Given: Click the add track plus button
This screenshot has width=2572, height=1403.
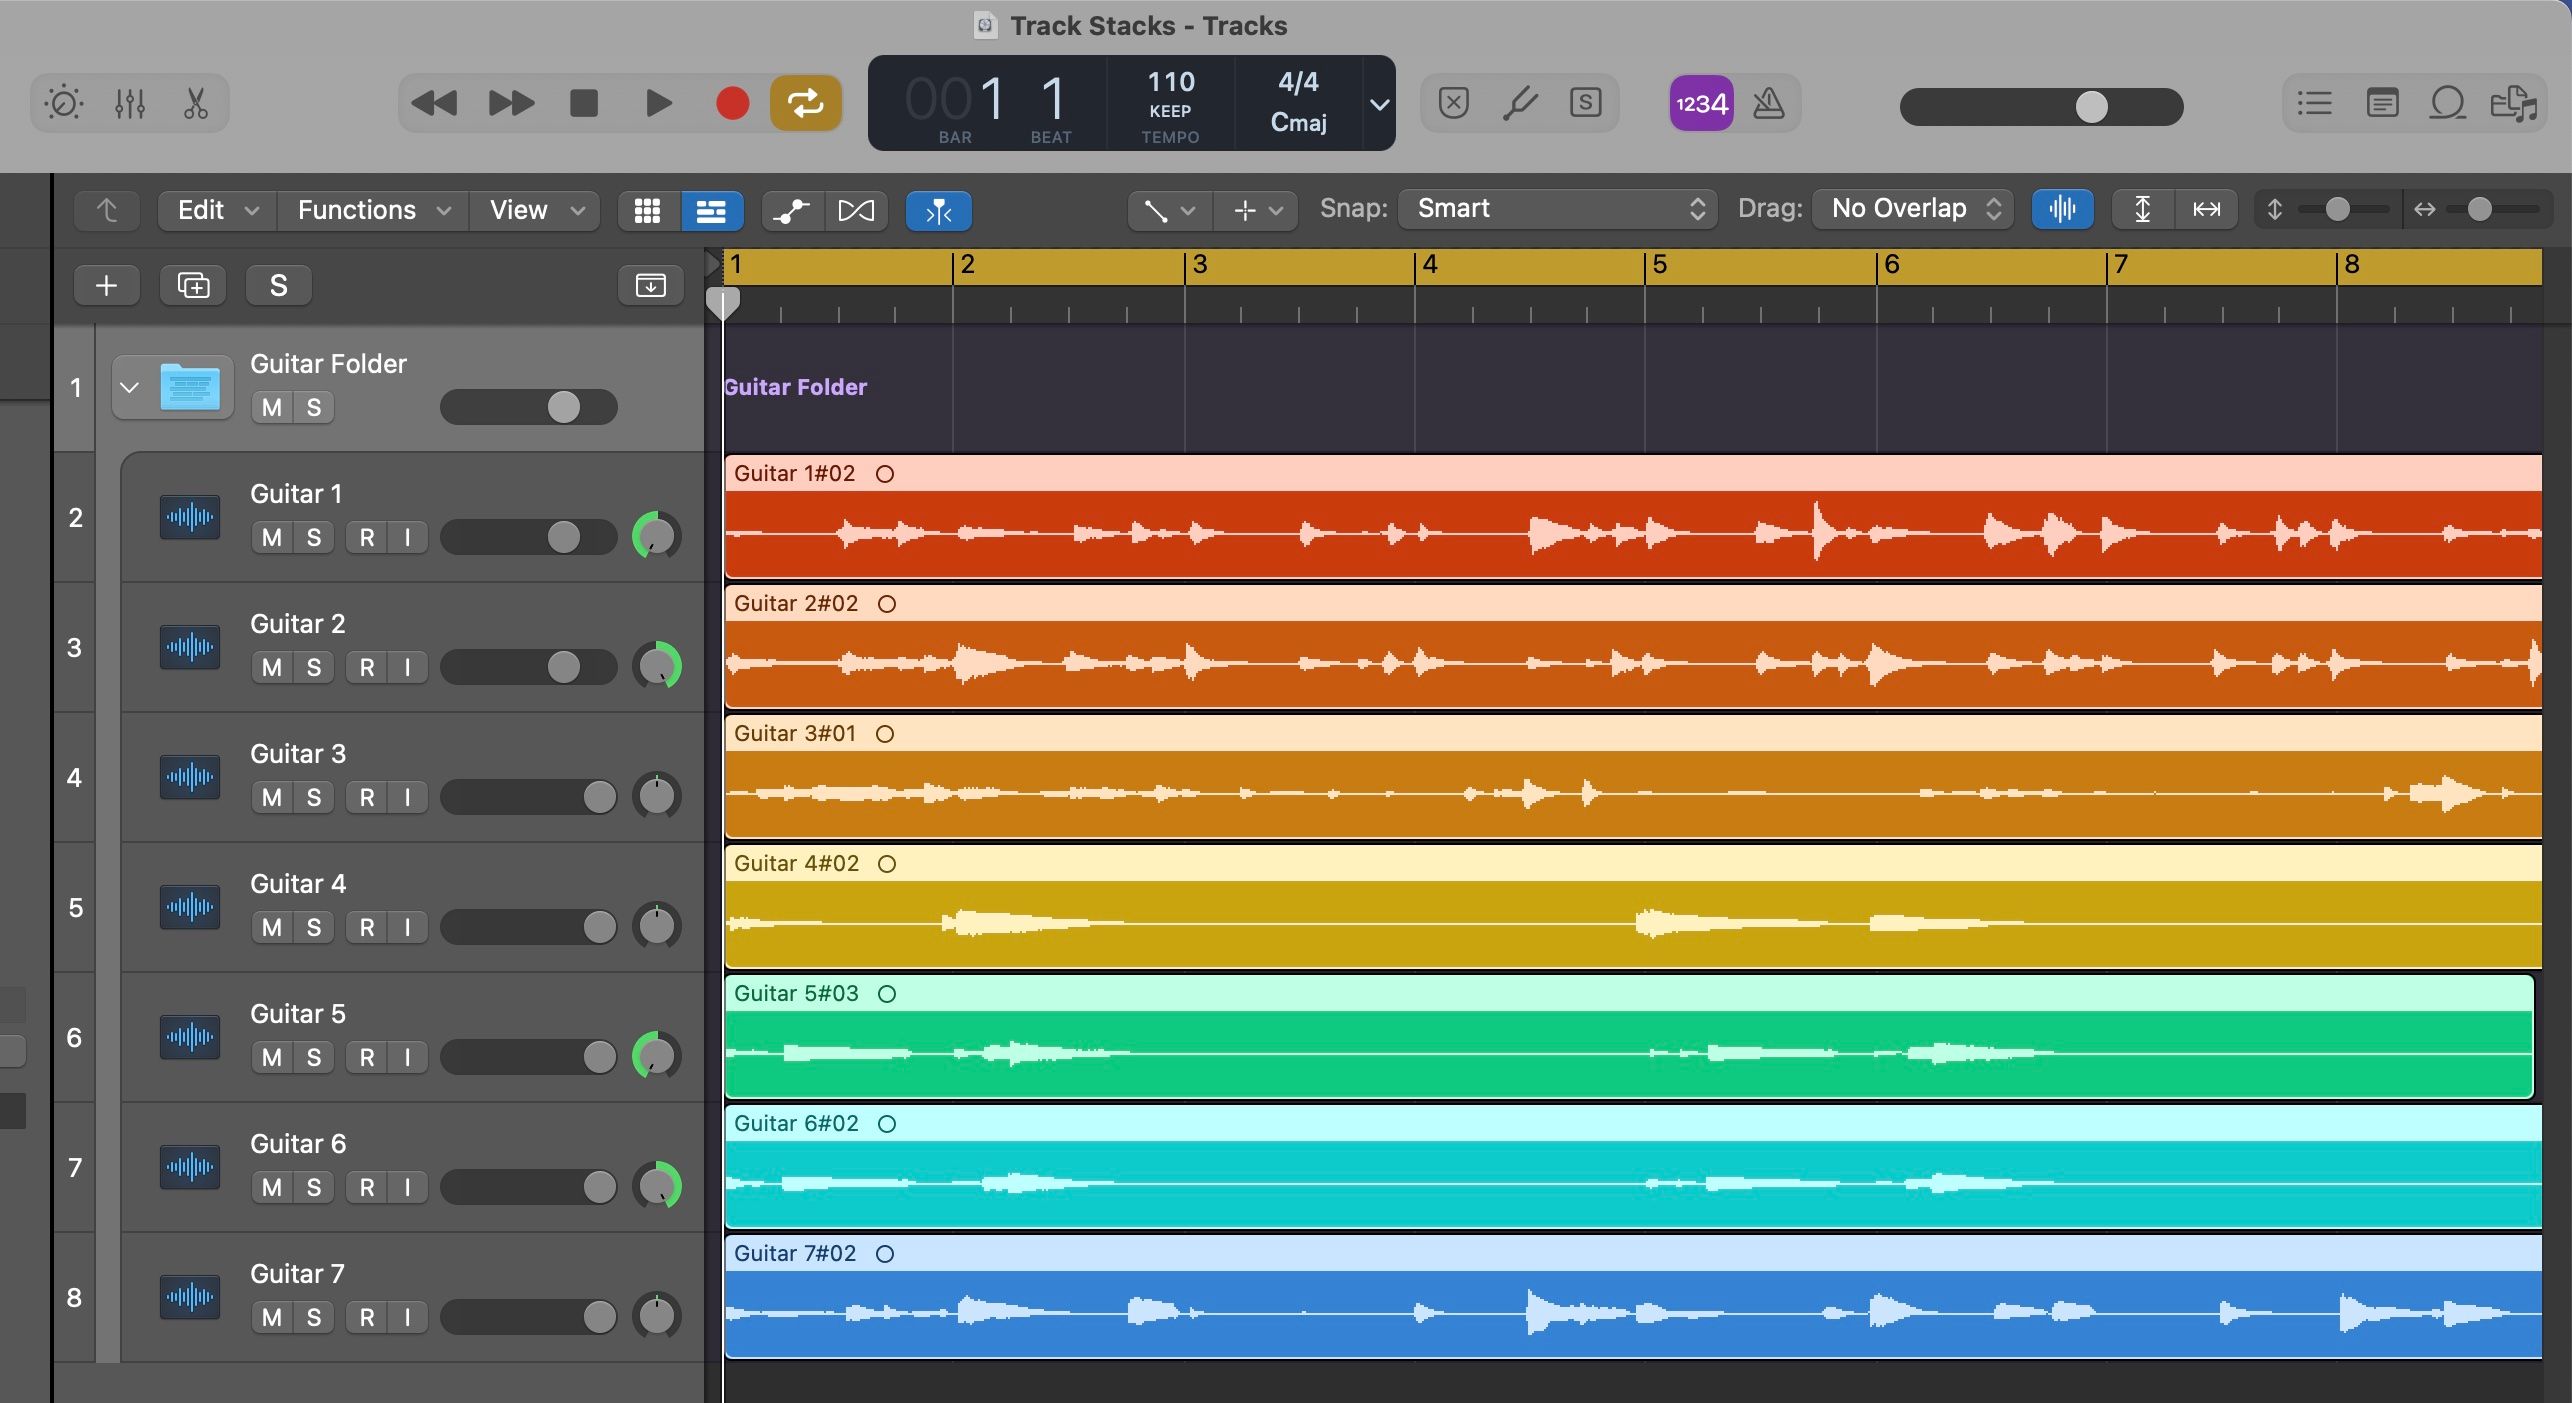Looking at the screenshot, I should (106, 285).
